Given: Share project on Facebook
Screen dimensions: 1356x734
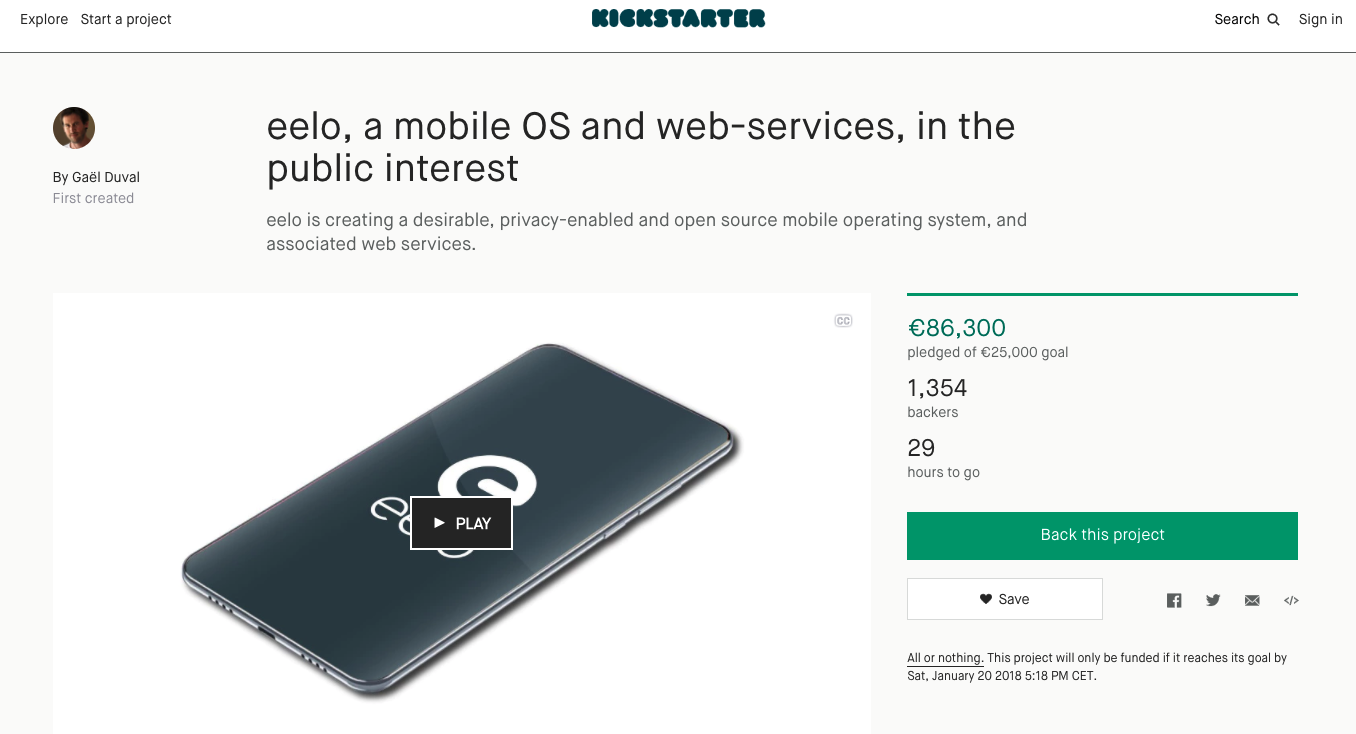Looking at the screenshot, I should pyautogui.click(x=1174, y=600).
